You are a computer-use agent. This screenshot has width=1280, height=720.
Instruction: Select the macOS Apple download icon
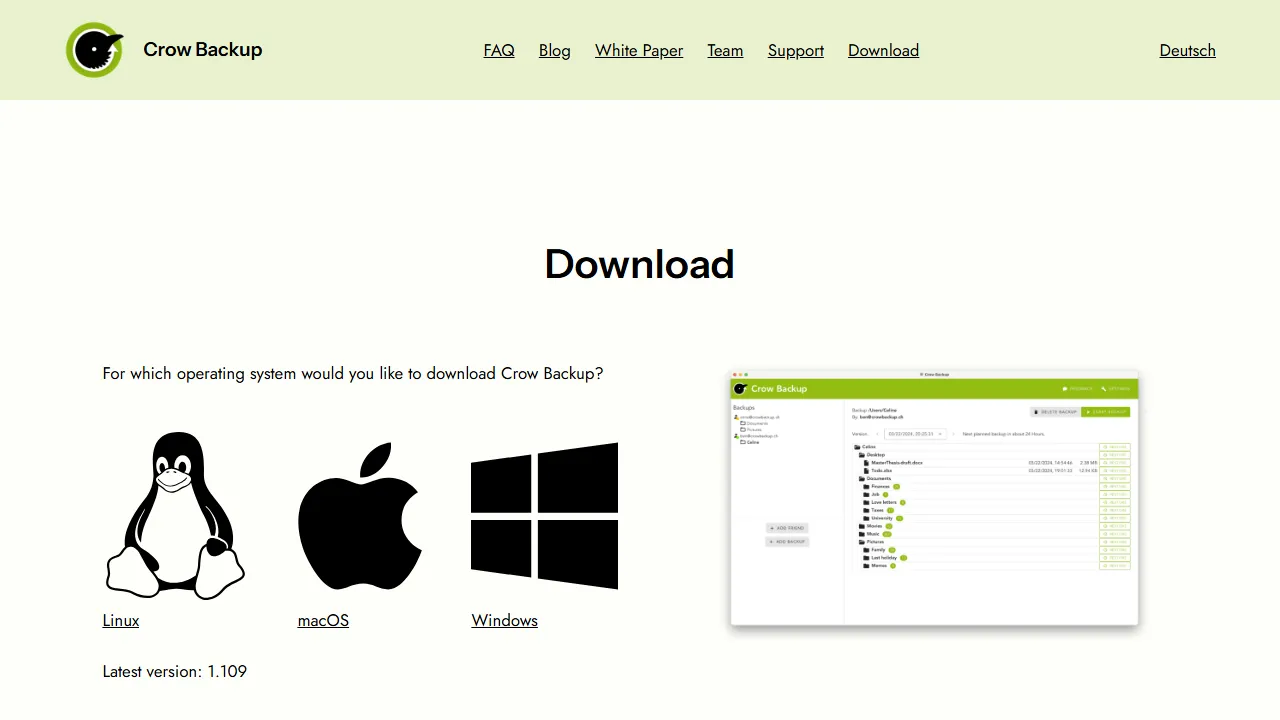point(359,516)
